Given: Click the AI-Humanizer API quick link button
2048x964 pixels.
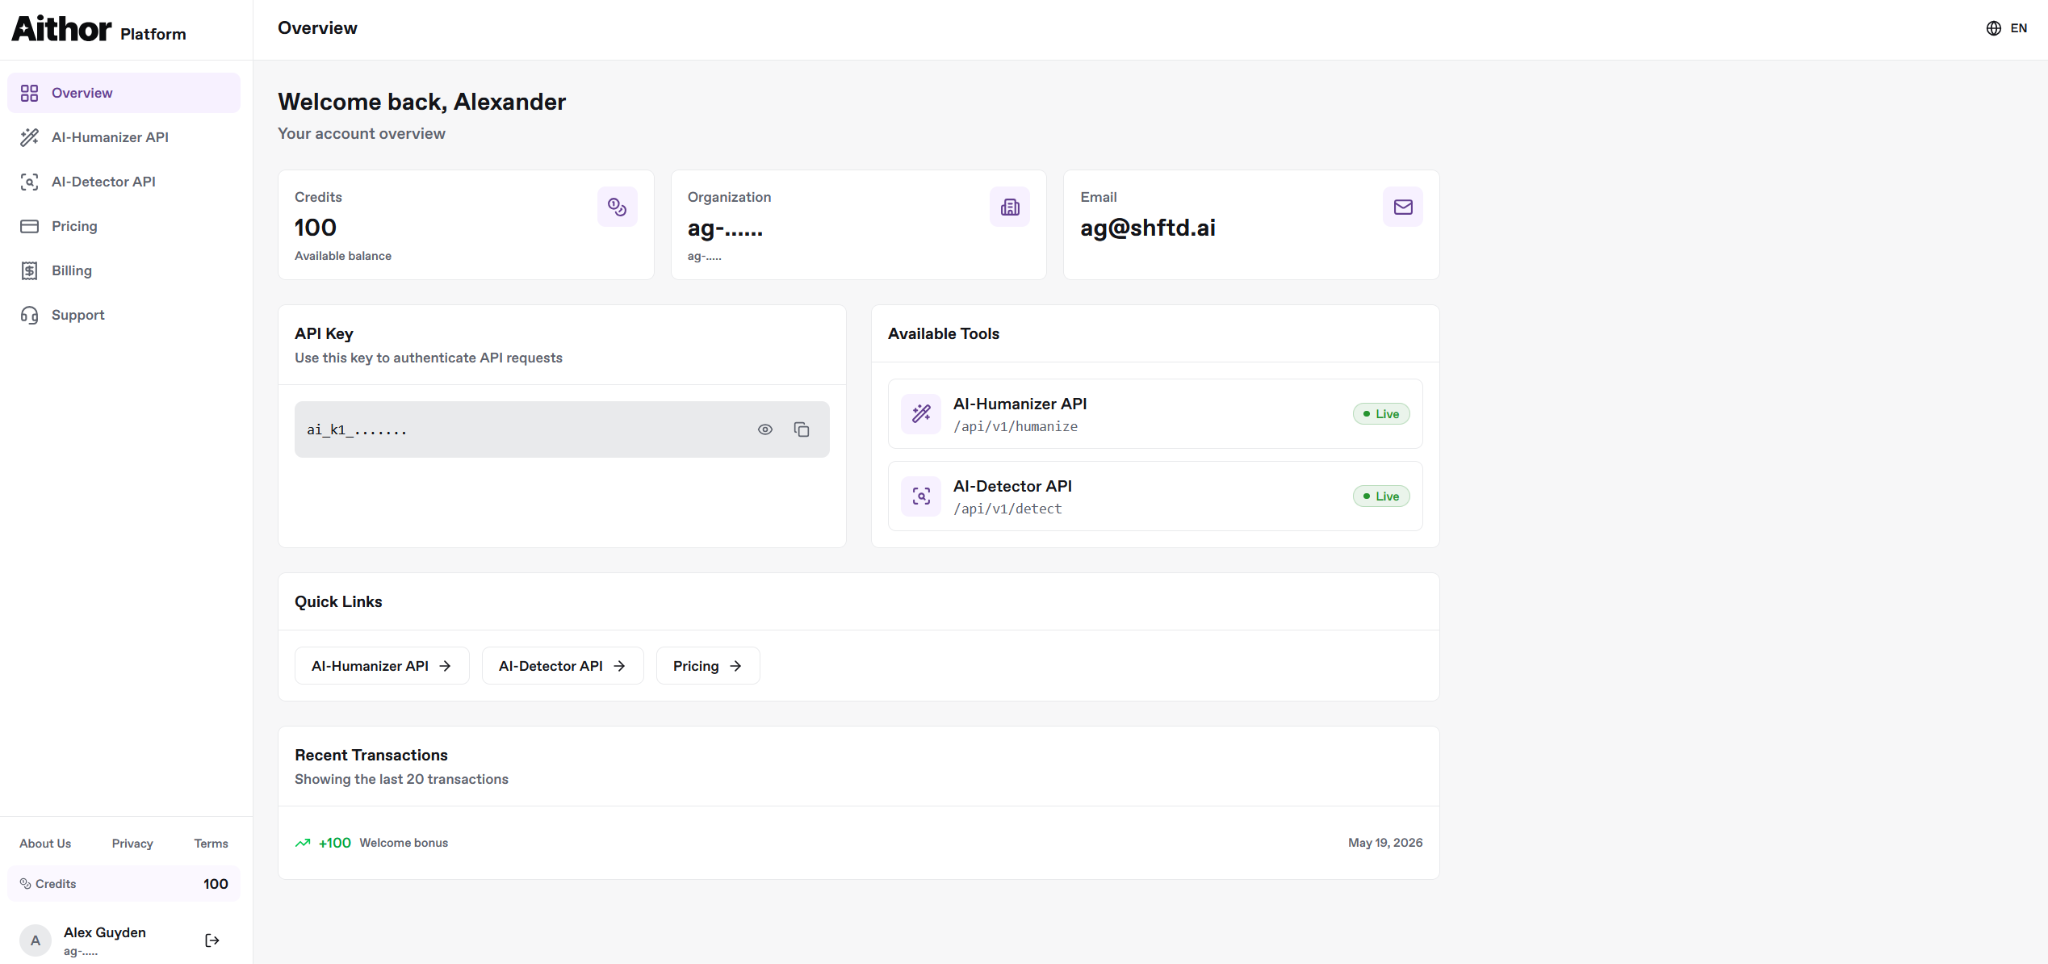Looking at the screenshot, I should coord(382,666).
